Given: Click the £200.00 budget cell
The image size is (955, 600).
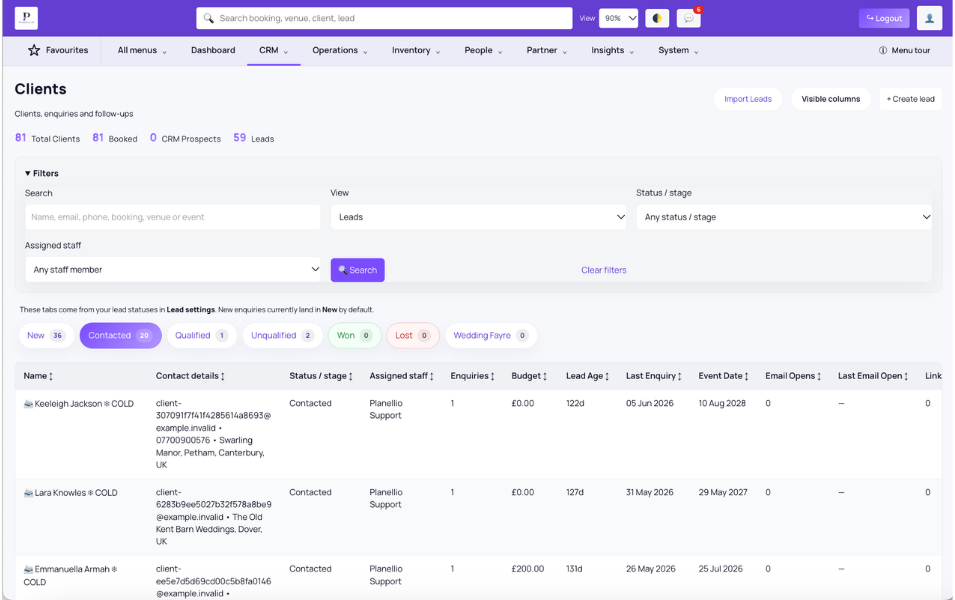Looking at the screenshot, I should 527,569.
